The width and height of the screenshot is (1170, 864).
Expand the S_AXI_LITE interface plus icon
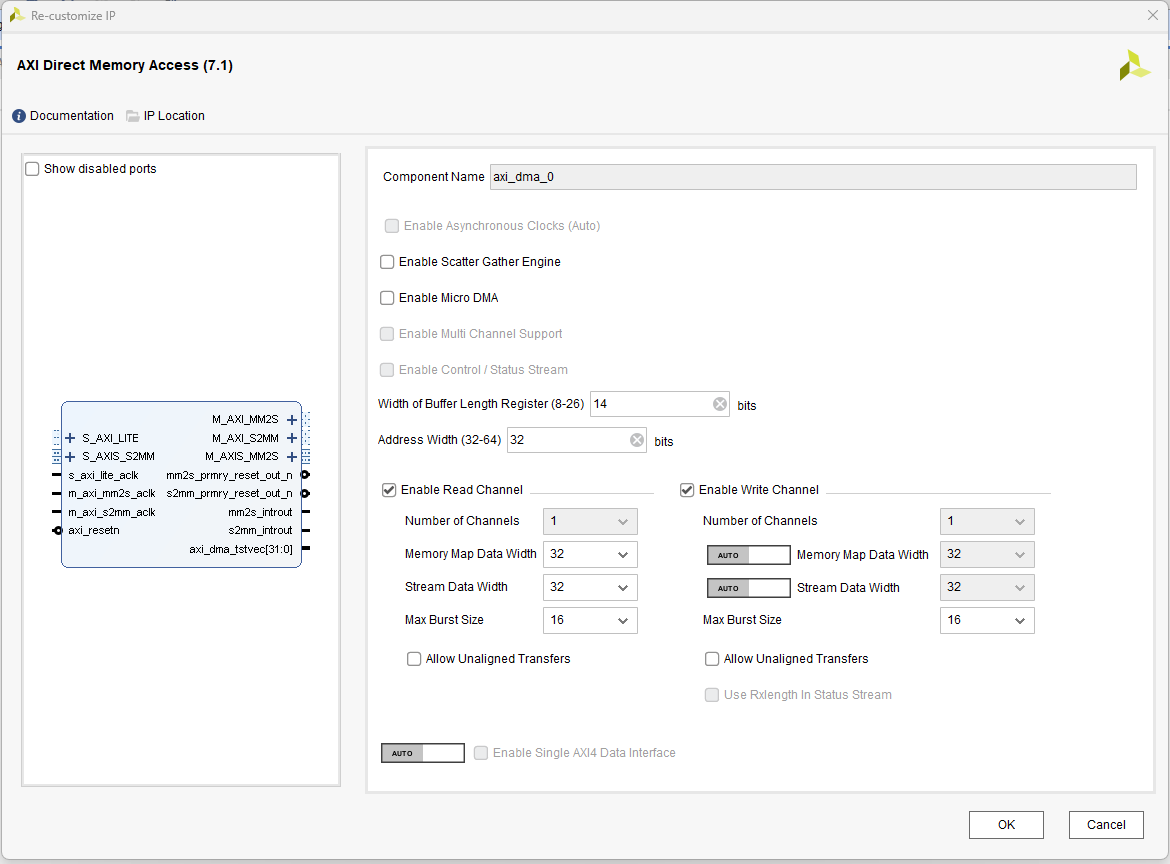[70, 438]
